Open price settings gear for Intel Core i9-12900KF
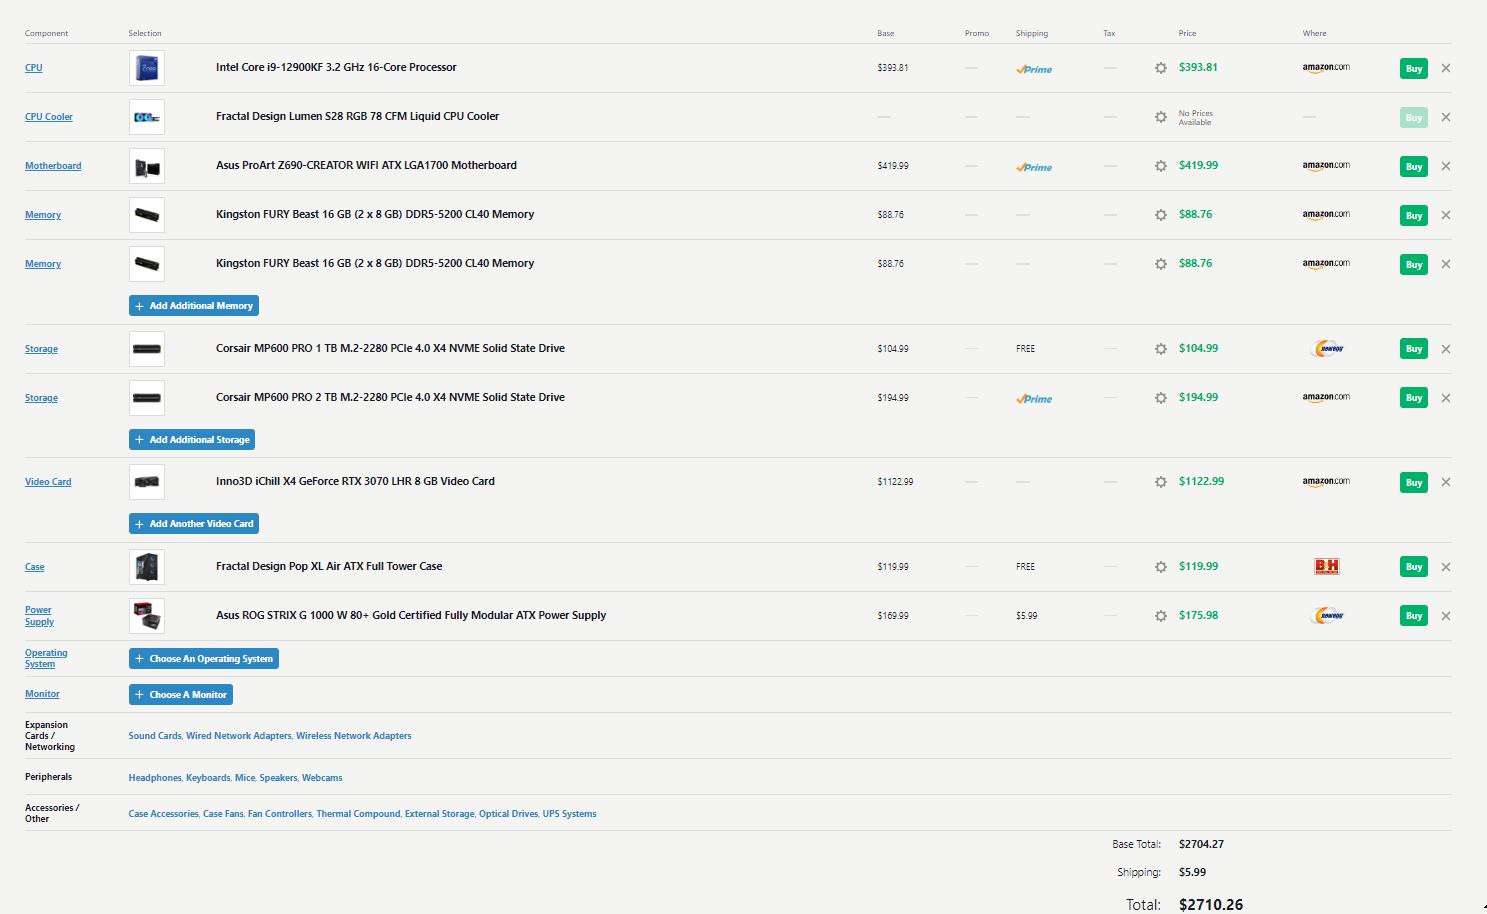 coord(1160,68)
